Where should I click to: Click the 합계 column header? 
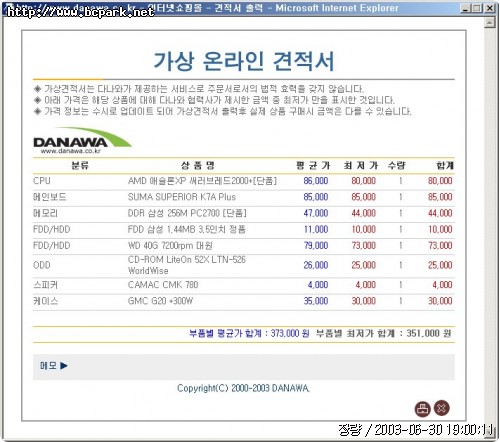point(445,165)
